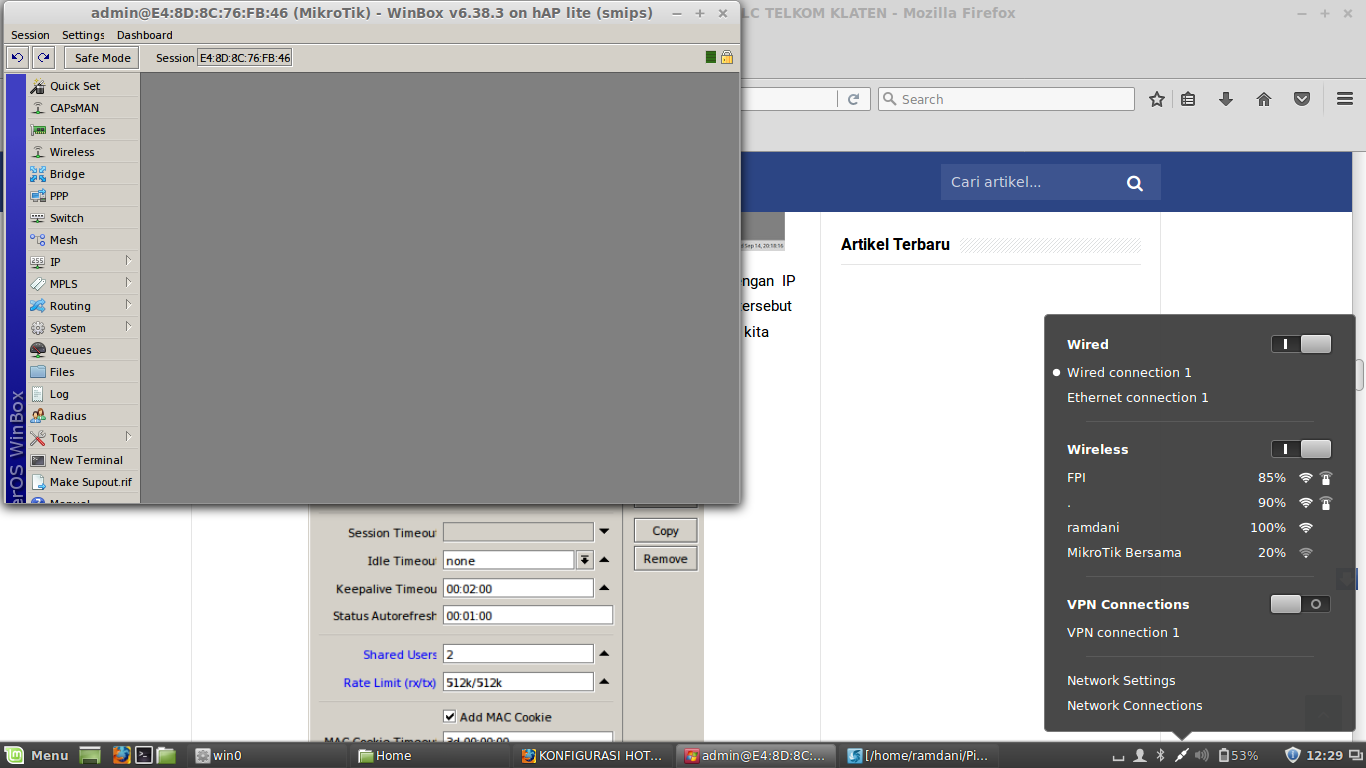
Task: Toggle WinBox Safe Mode
Action: pyautogui.click(x=103, y=58)
